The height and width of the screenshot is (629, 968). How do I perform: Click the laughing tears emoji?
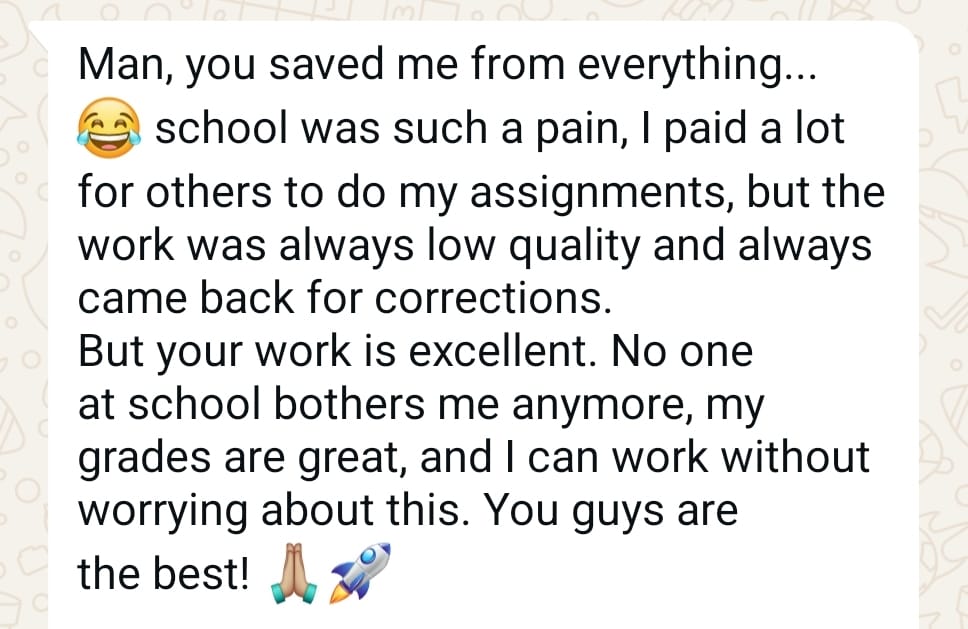pos(109,128)
